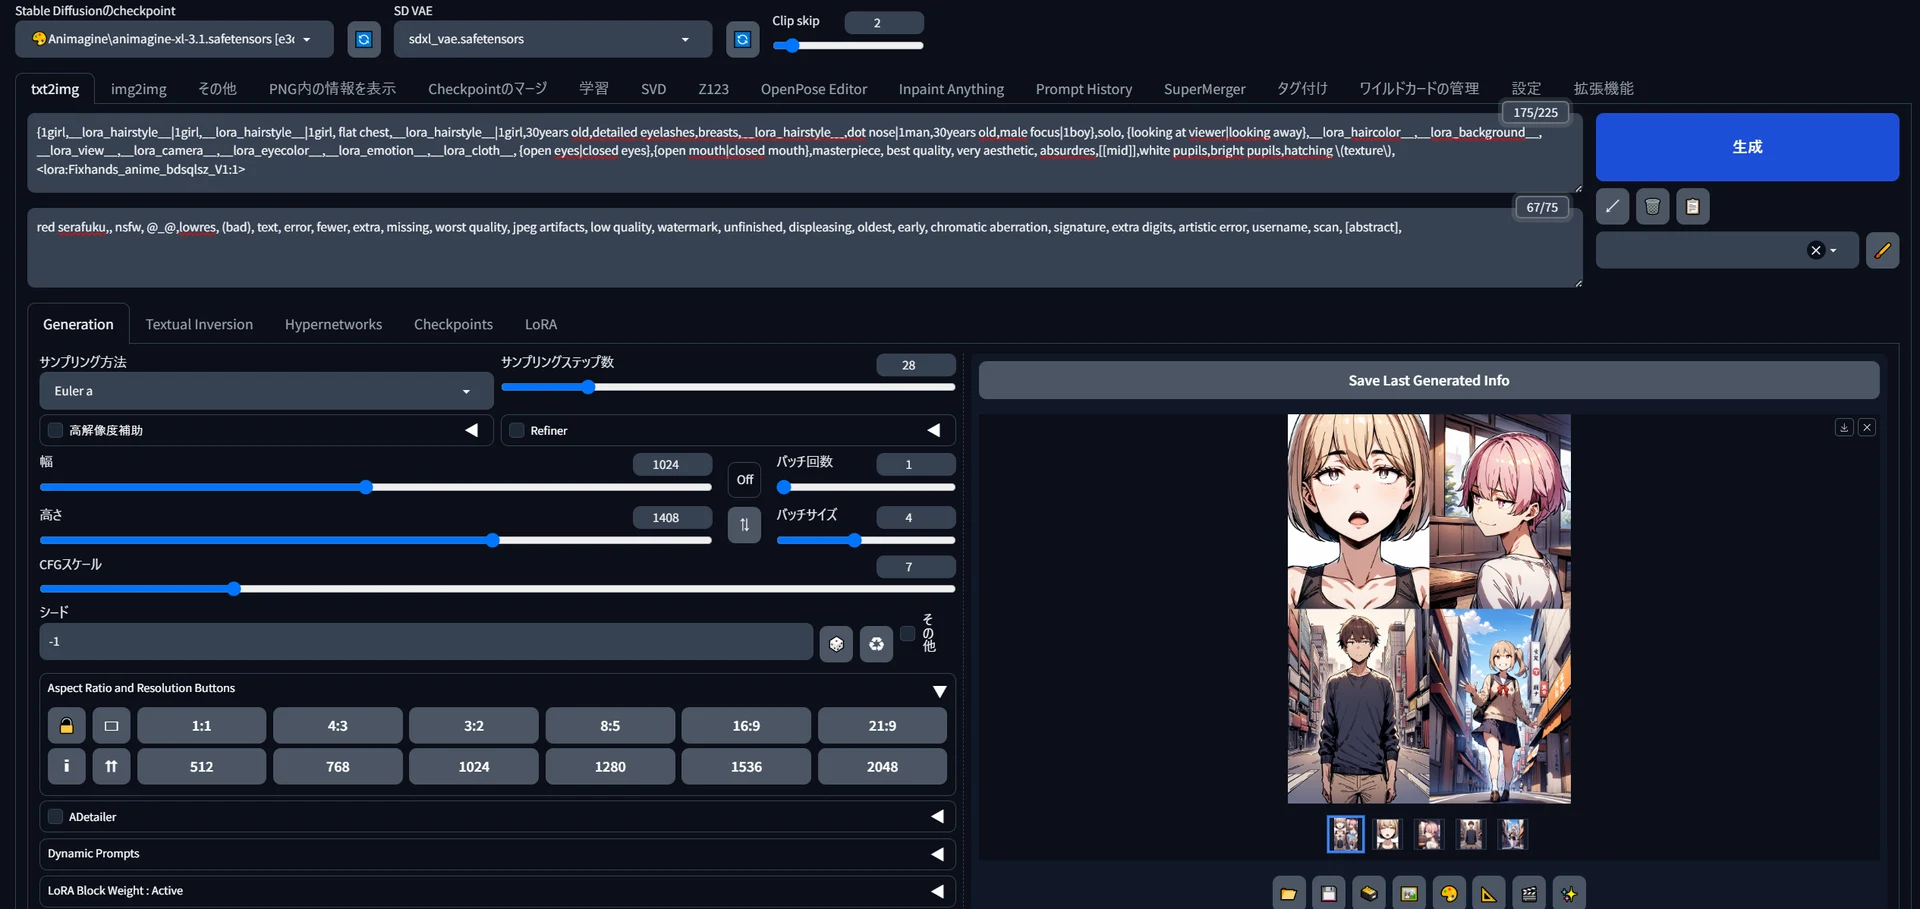Viewport: 1920px width, 909px height.
Task: Expand the 高解像度補助 section arrow
Action: [471, 430]
